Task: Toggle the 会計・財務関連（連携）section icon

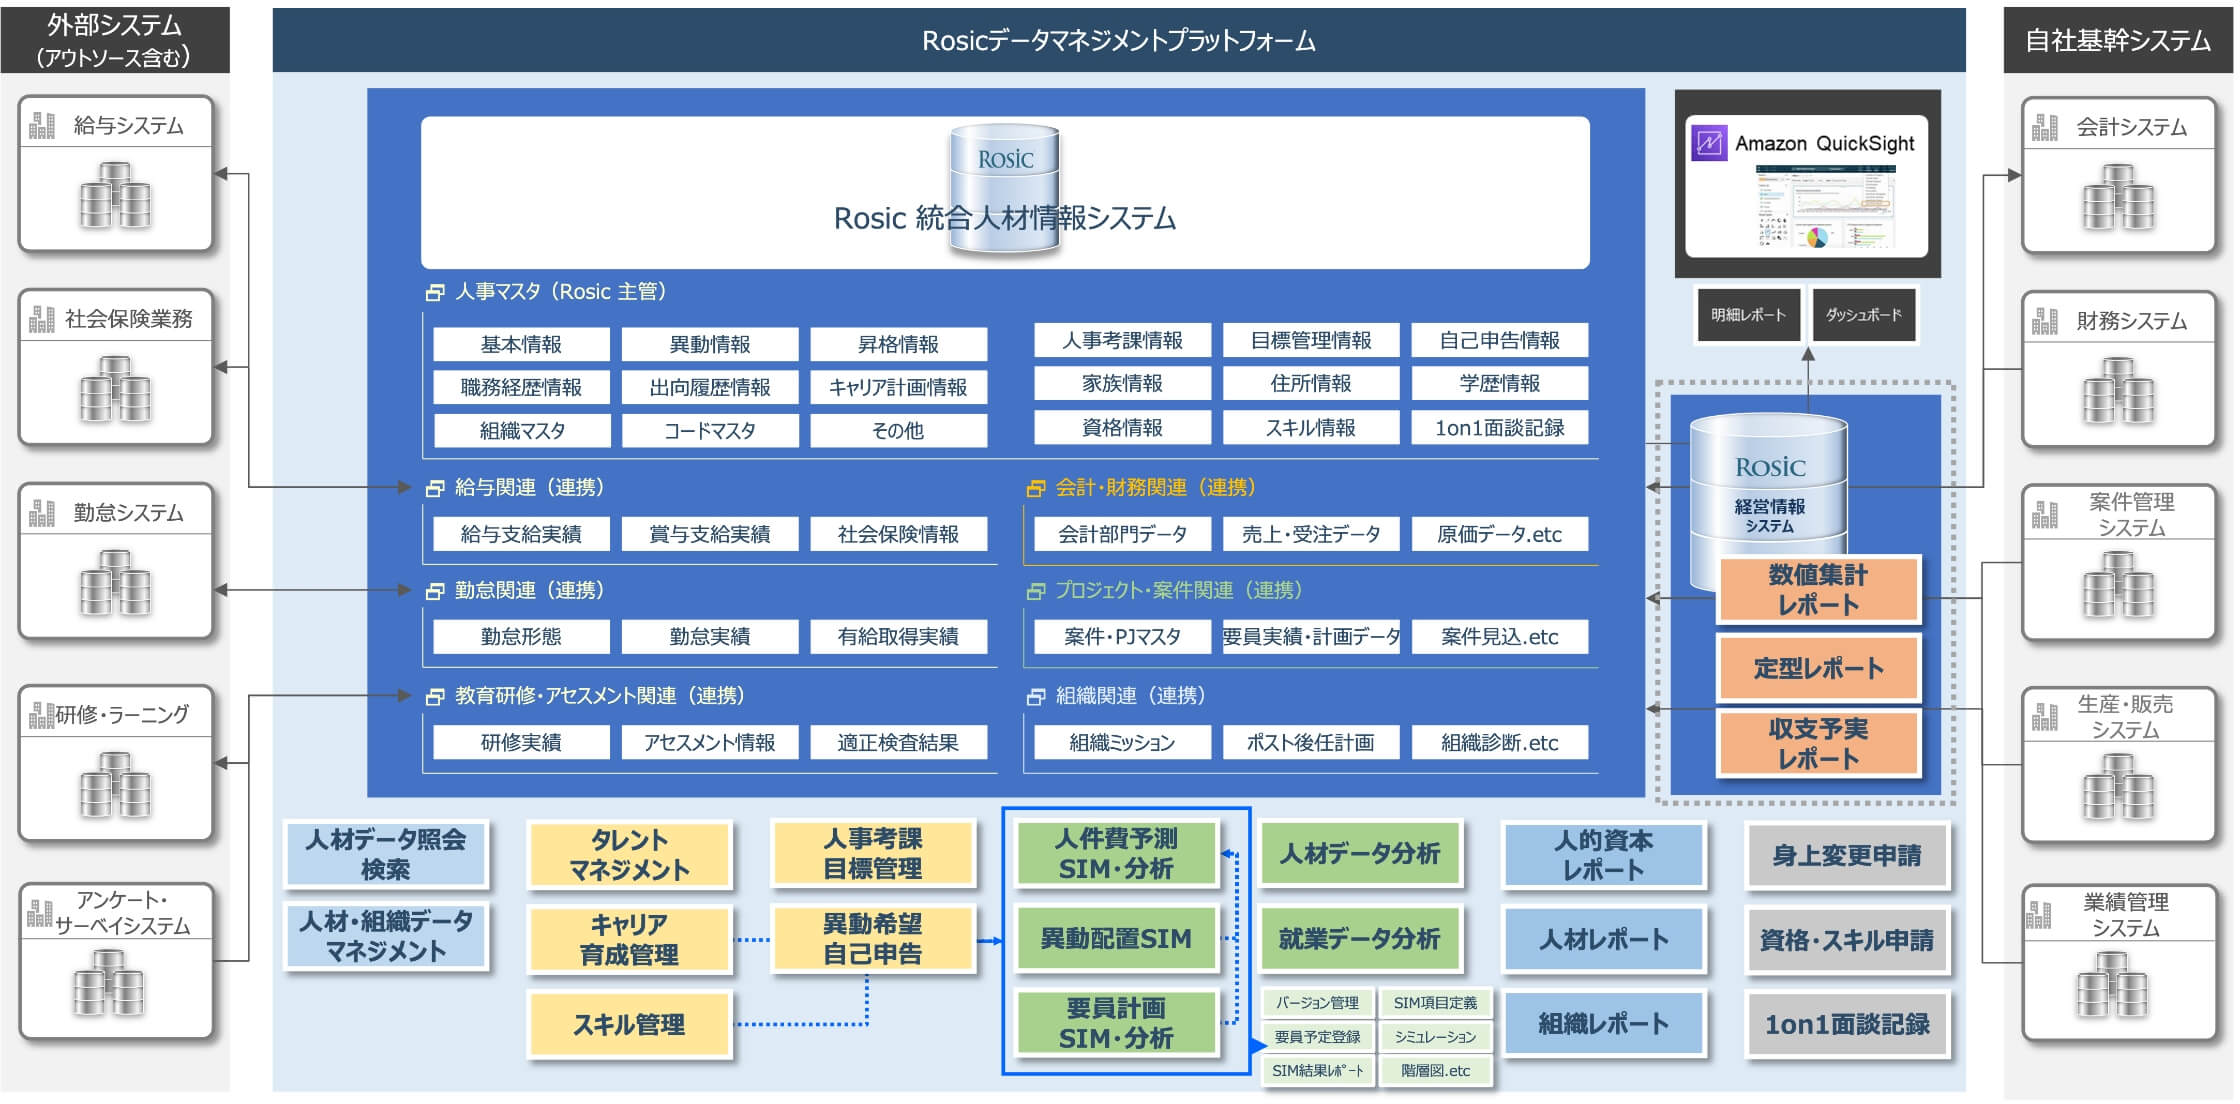Action: [x=1035, y=487]
